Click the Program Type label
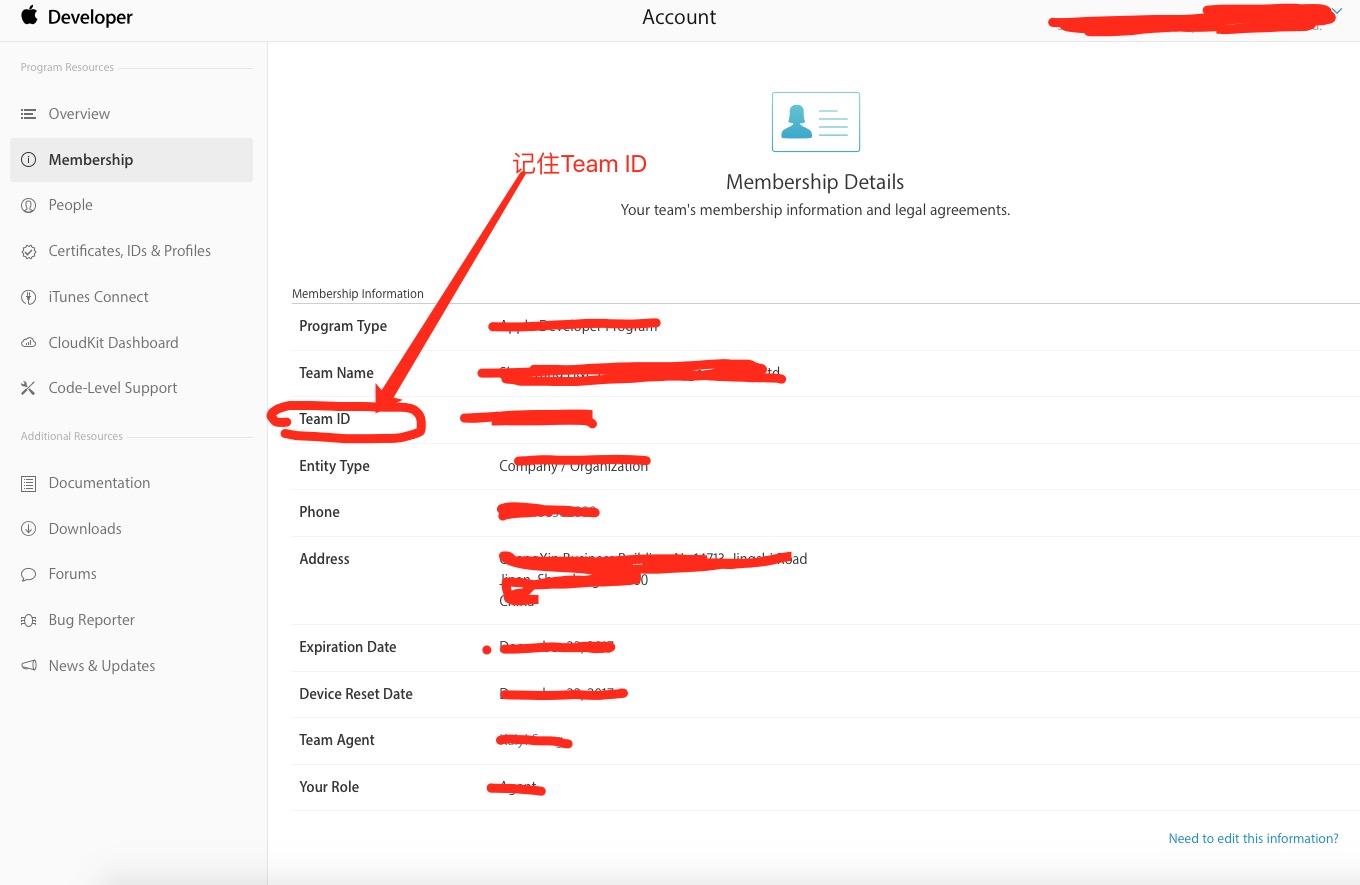 [x=343, y=326]
